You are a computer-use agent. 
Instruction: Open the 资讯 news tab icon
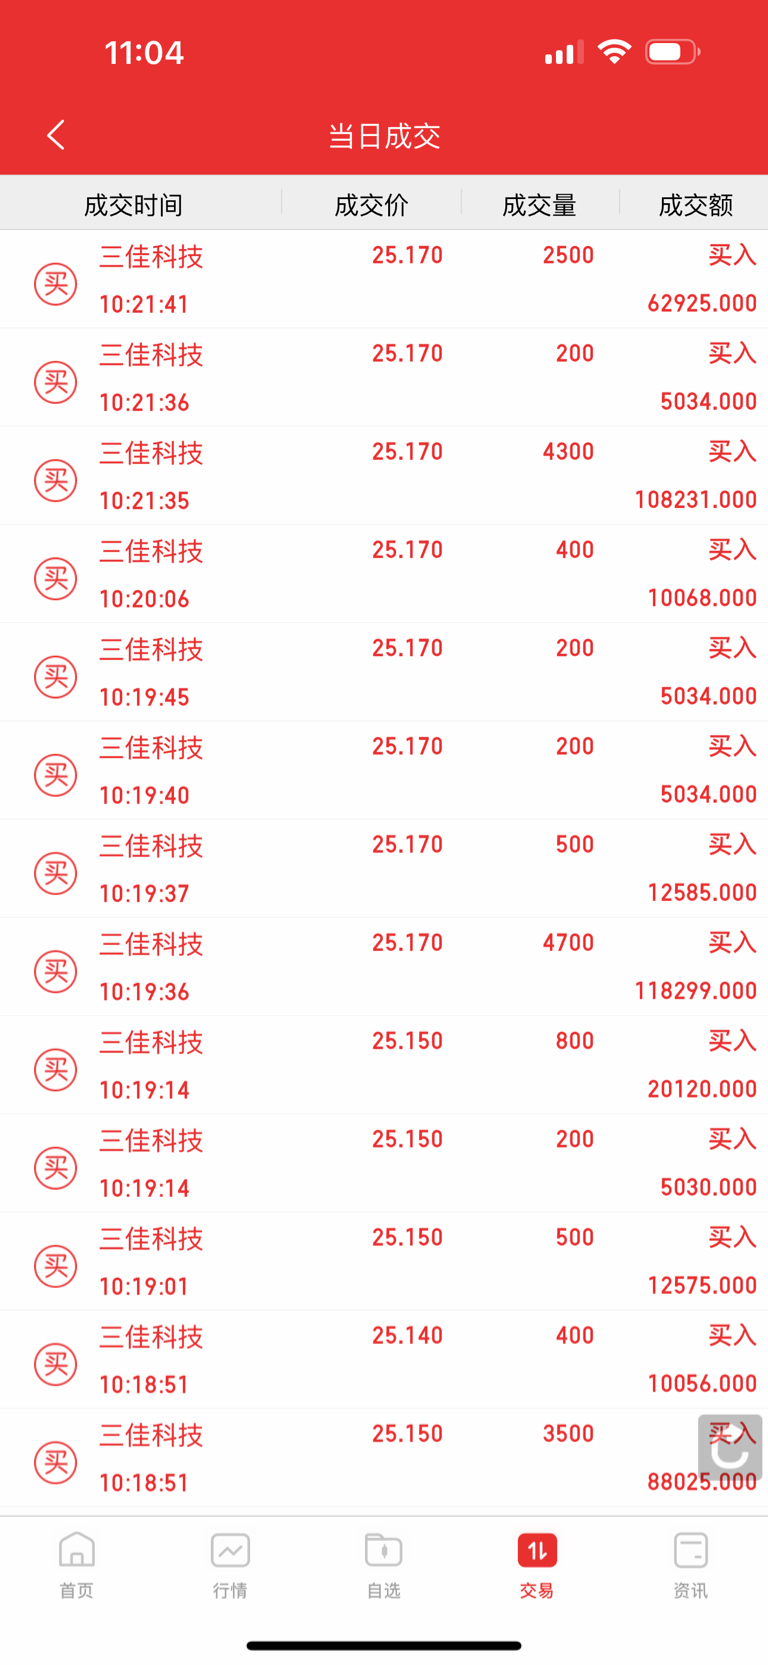click(691, 1551)
